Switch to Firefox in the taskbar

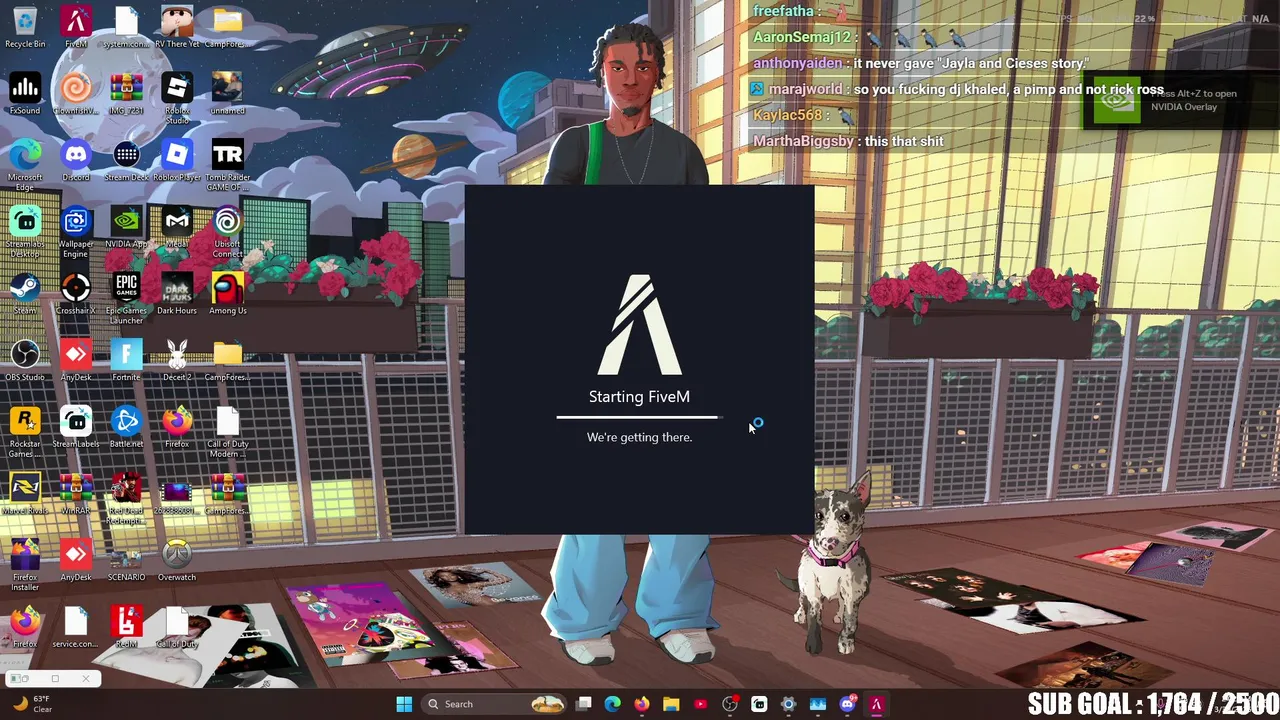click(642, 704)
